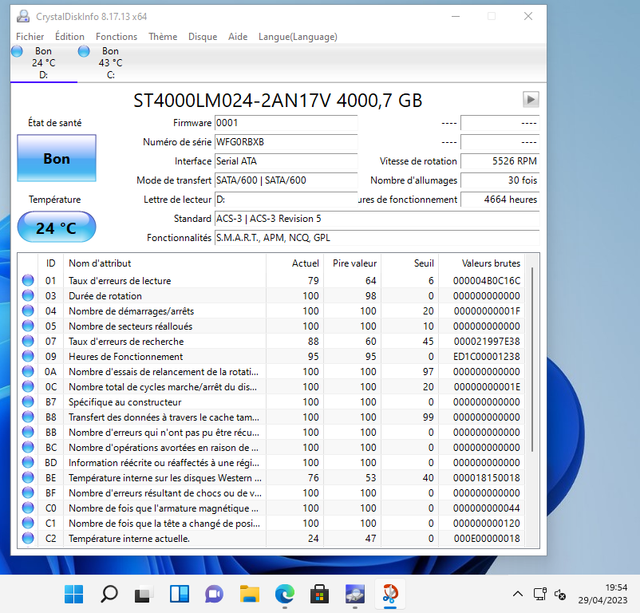640x613 pixels.
Task: Open Task View on the taskbar
Action: (144, 594)
